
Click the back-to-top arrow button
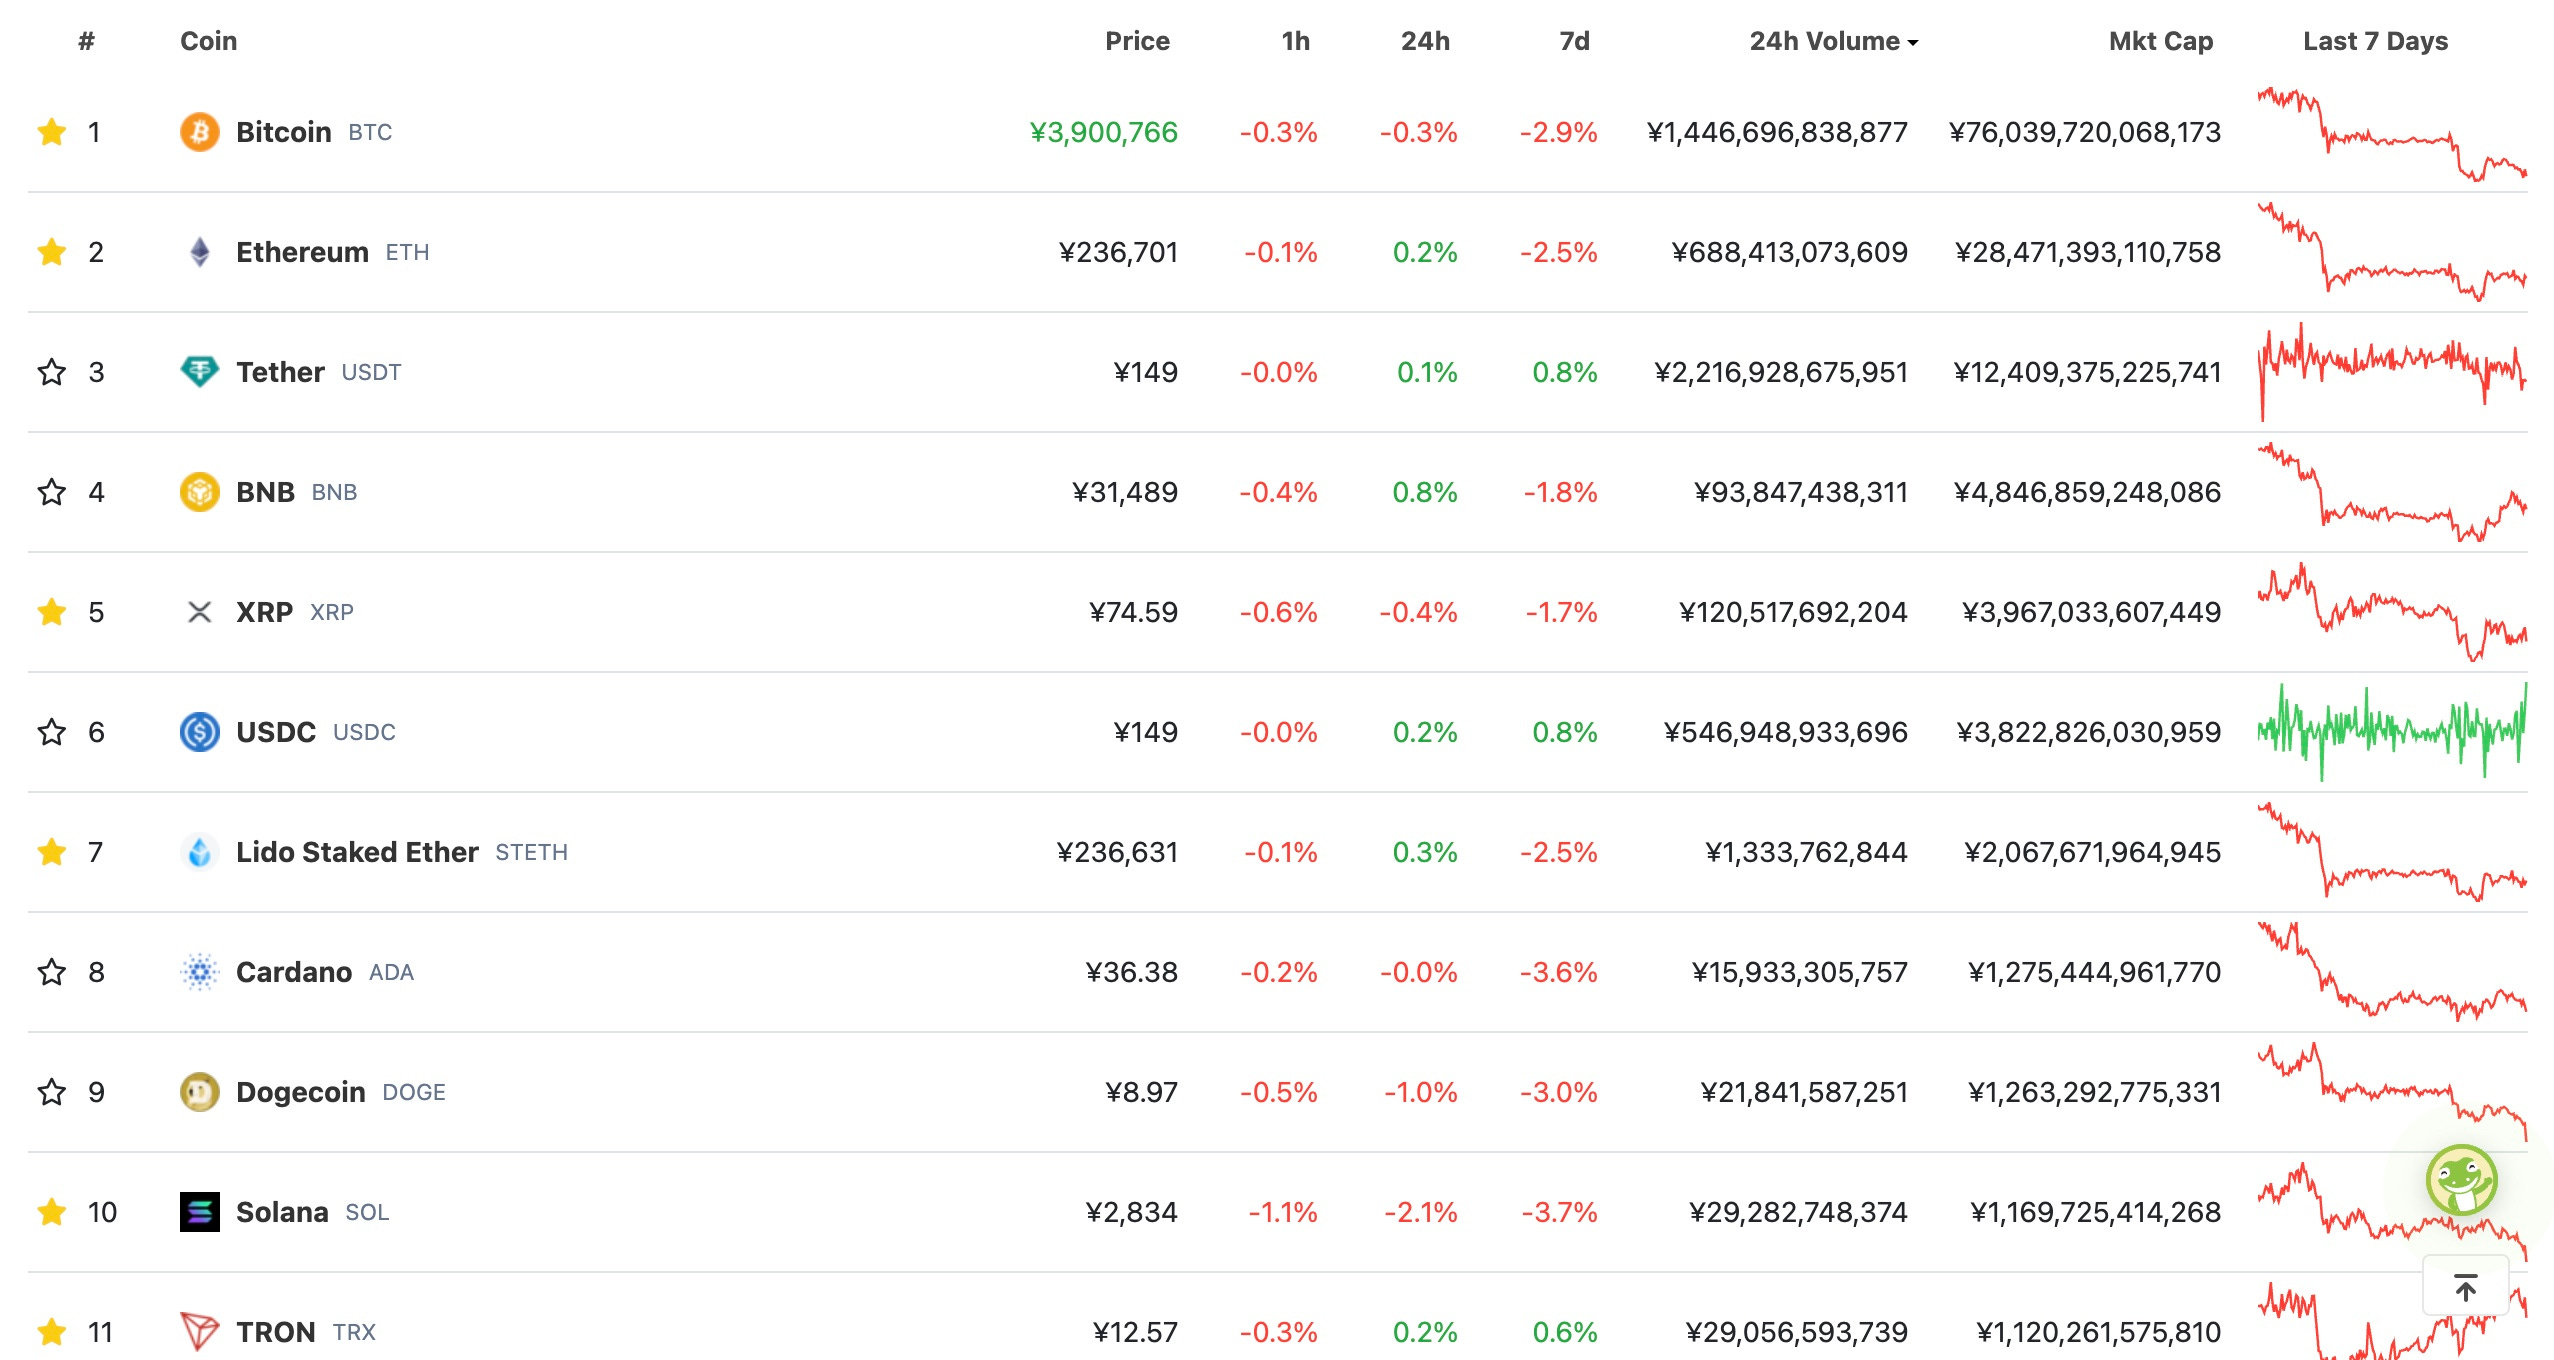pyautogui.click(x=2466, y=1287)
